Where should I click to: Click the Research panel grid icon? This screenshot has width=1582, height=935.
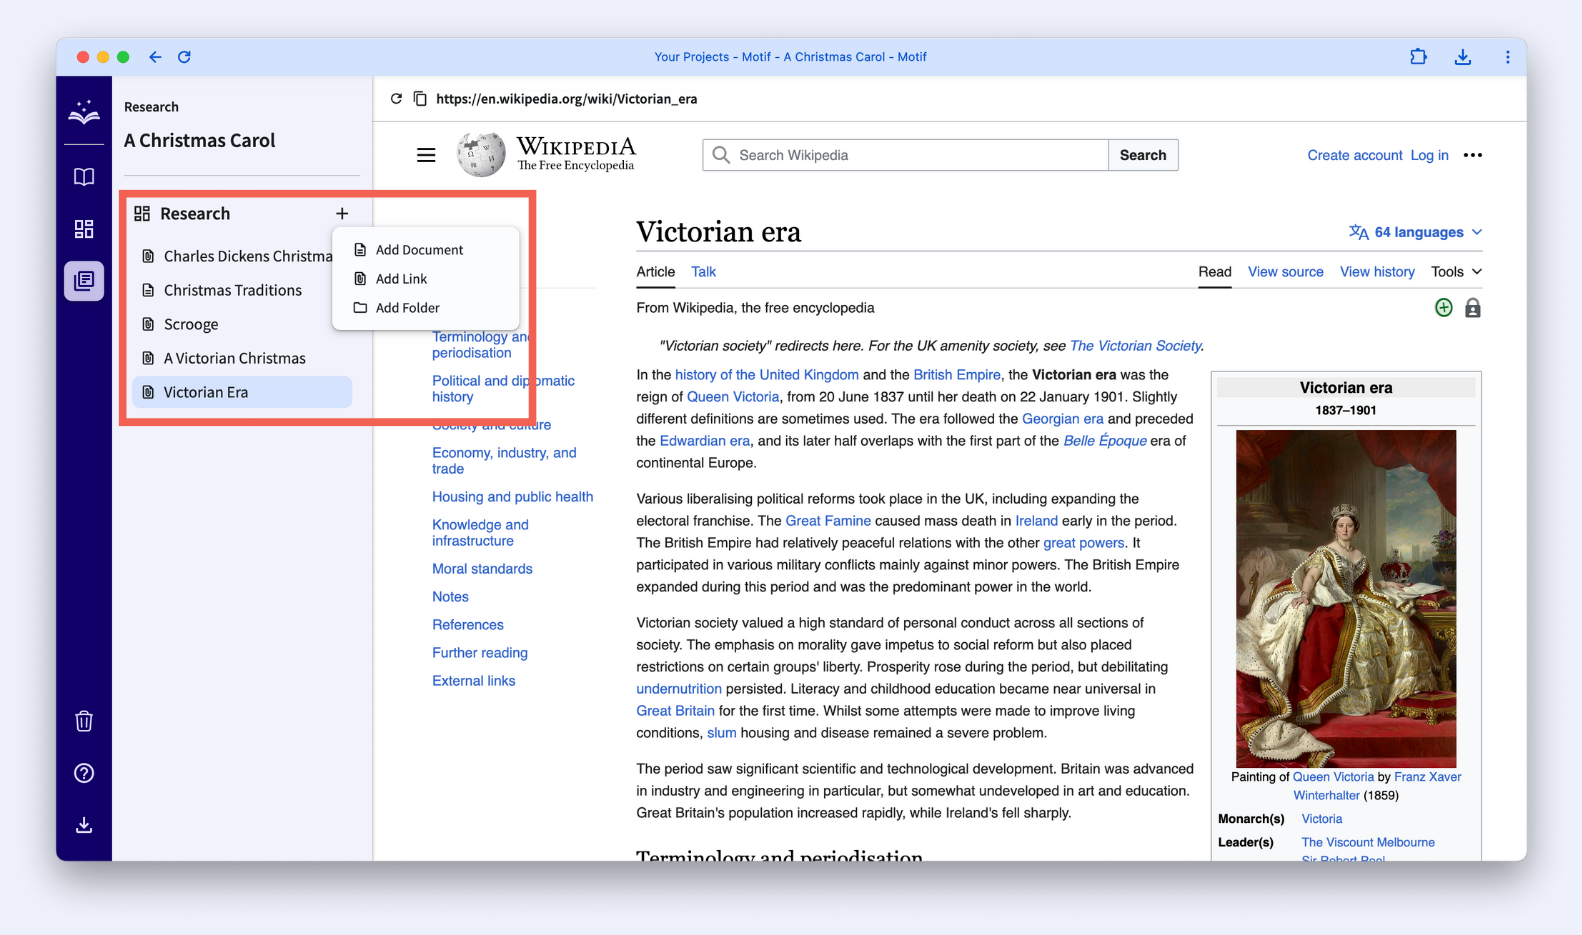point(142,214)
